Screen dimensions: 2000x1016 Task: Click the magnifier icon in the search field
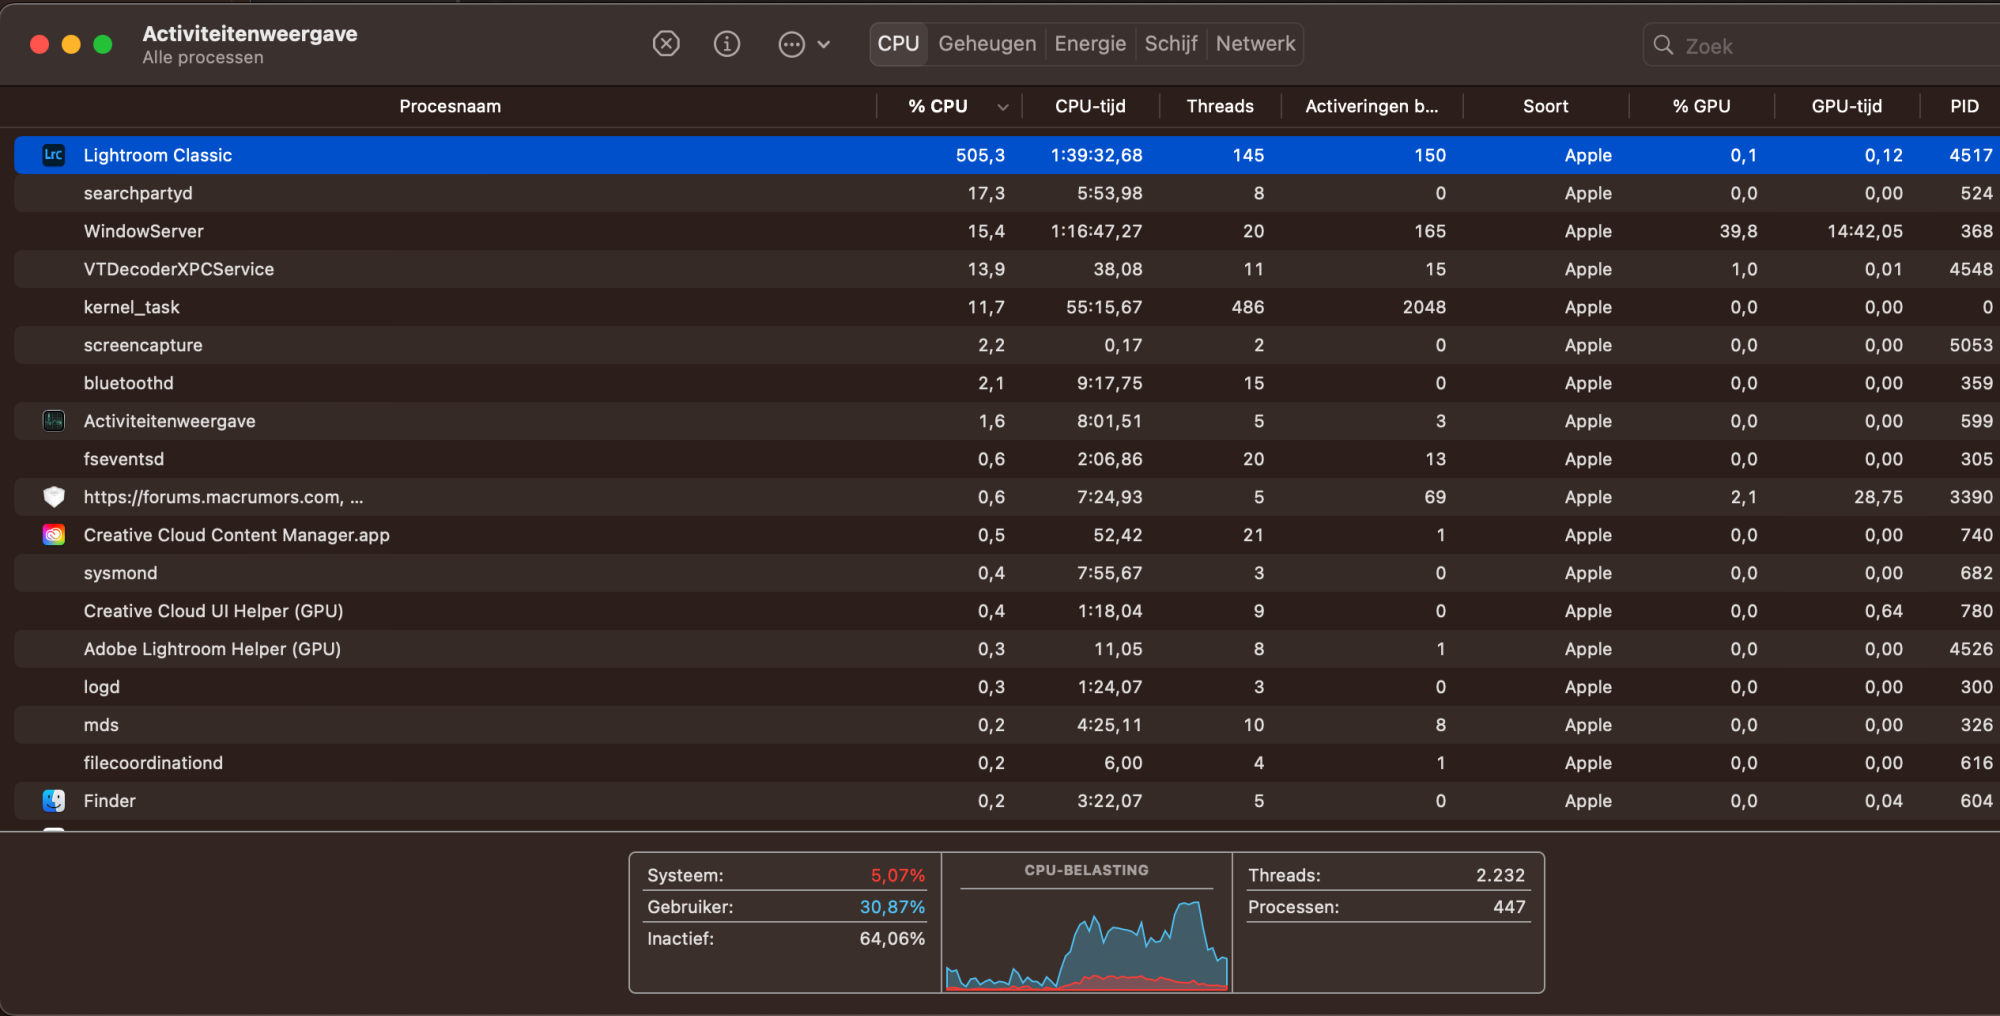pyautogui.click(x=1663, y=45)
